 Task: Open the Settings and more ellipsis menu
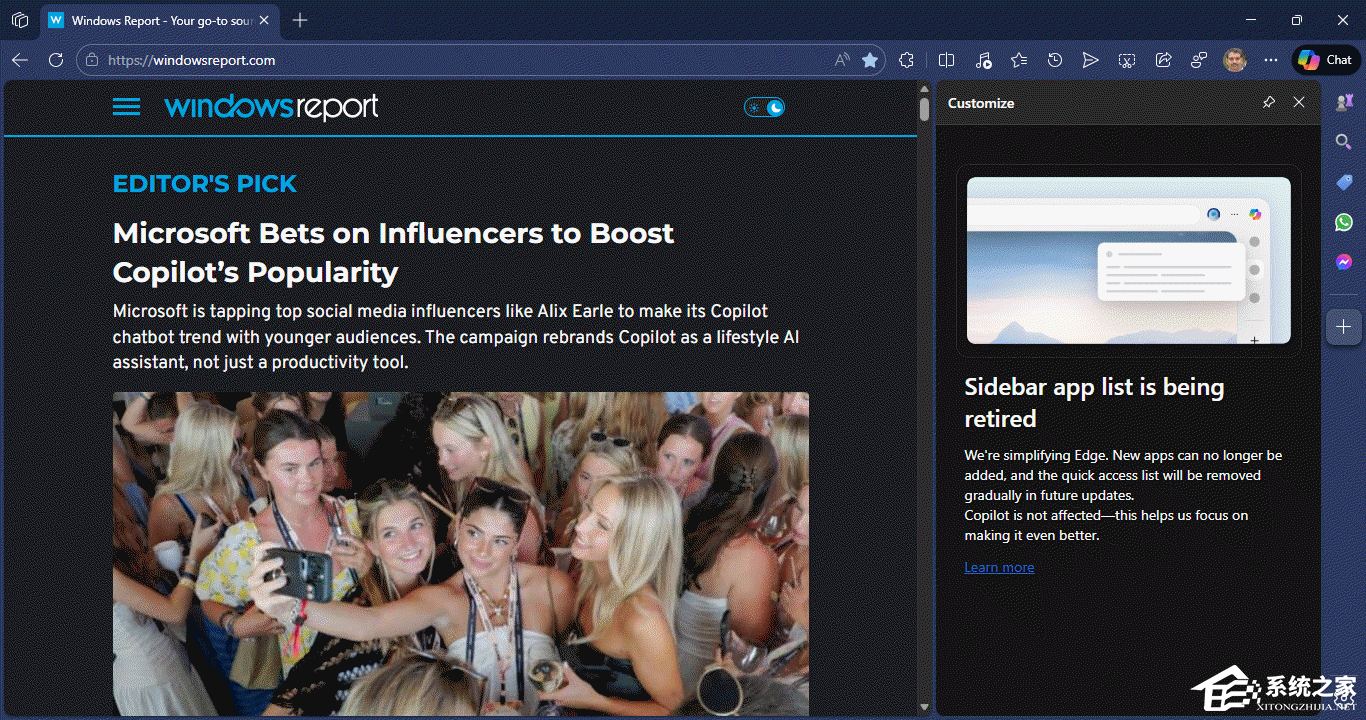point(1271,60)
